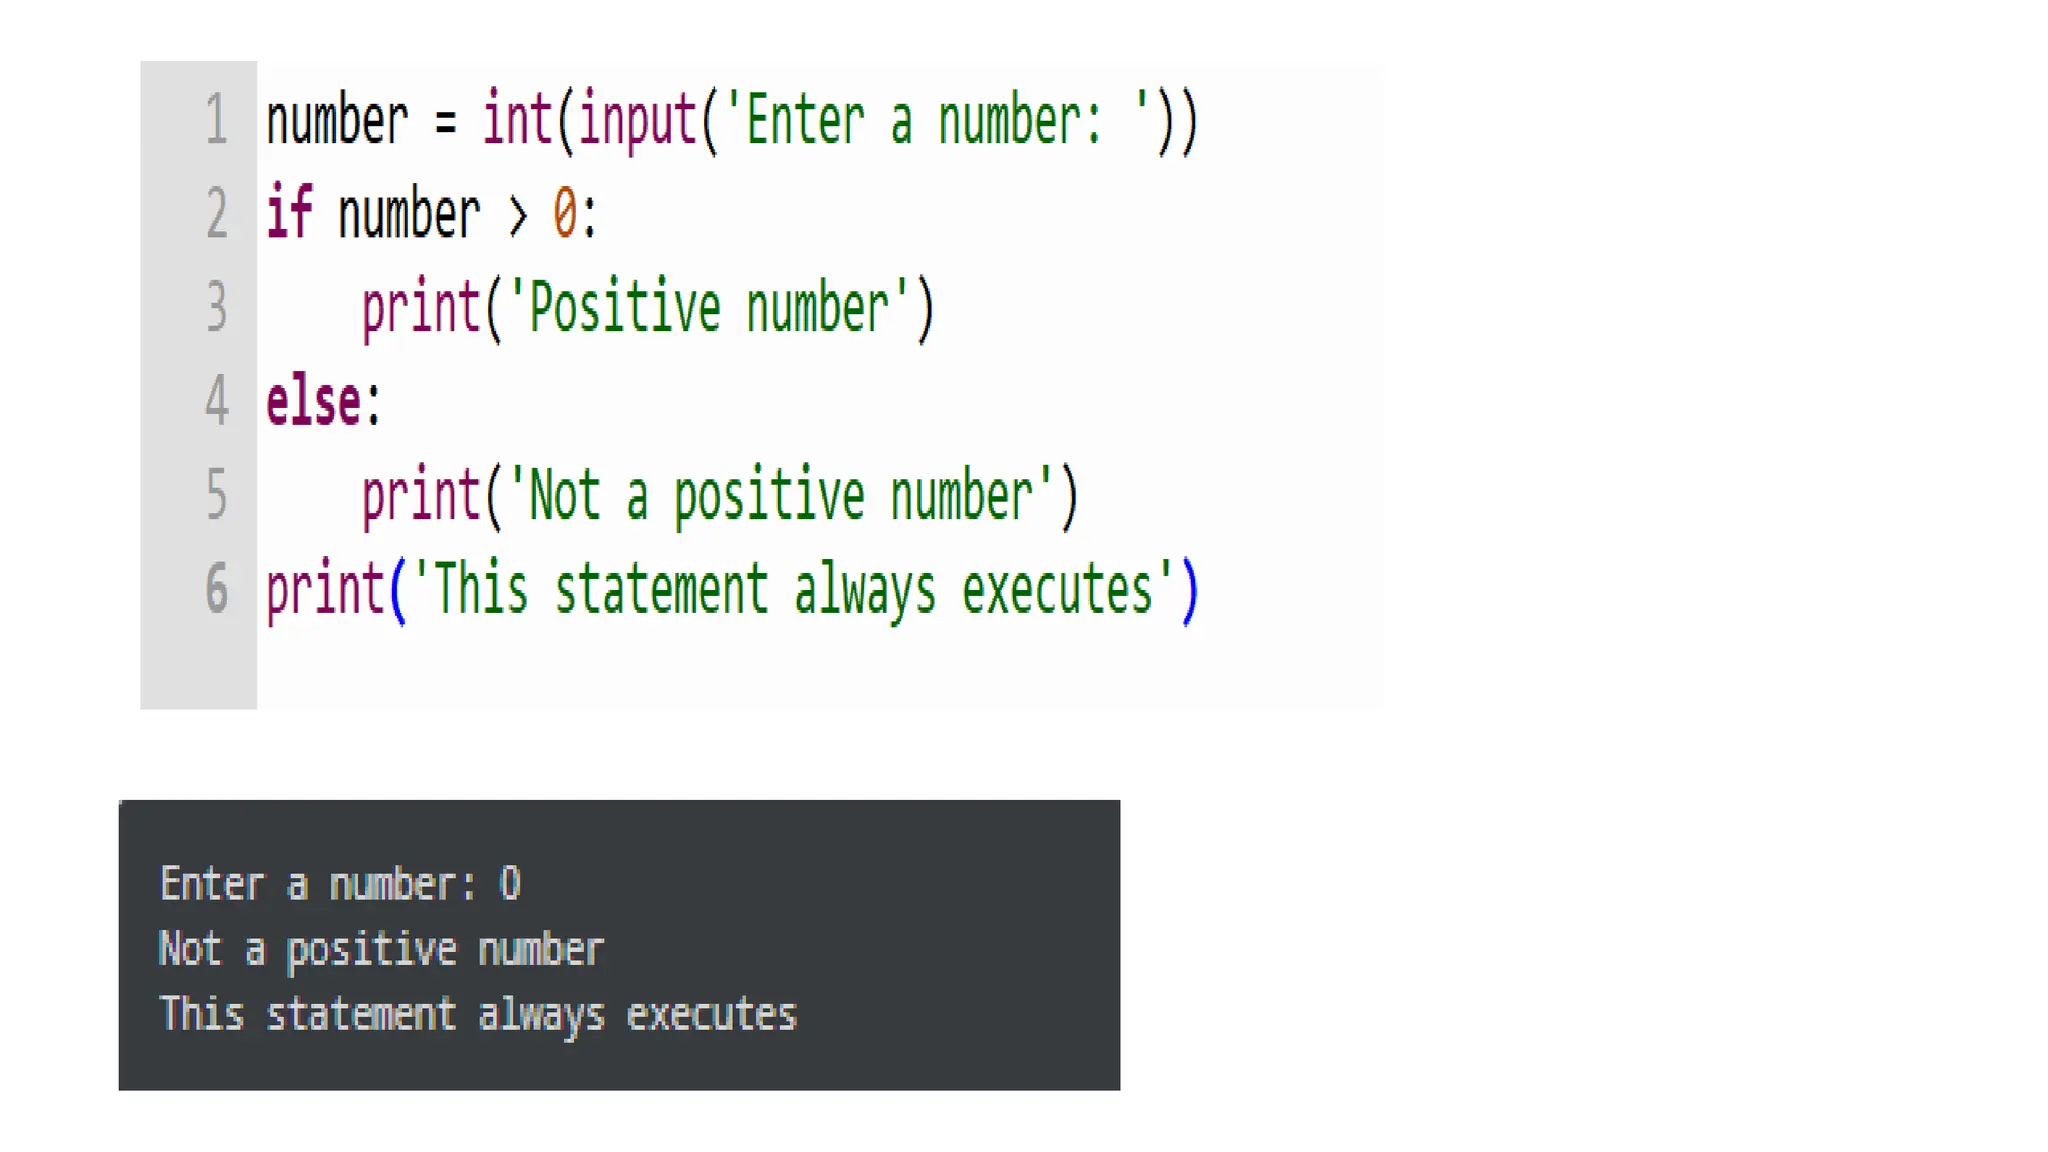Click line number 5 in the gutter
Screen dimensions: 2048x1152
click(x=217, y=495)
